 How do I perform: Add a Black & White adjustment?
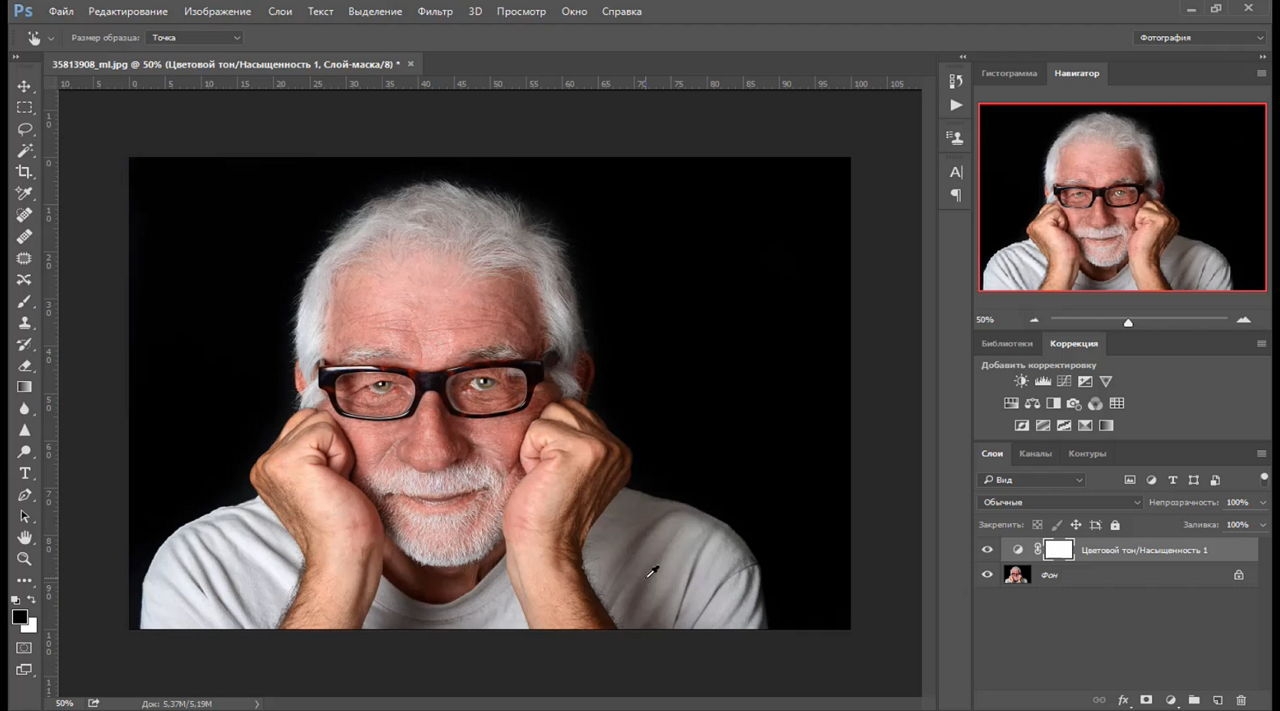point(1053,403)
